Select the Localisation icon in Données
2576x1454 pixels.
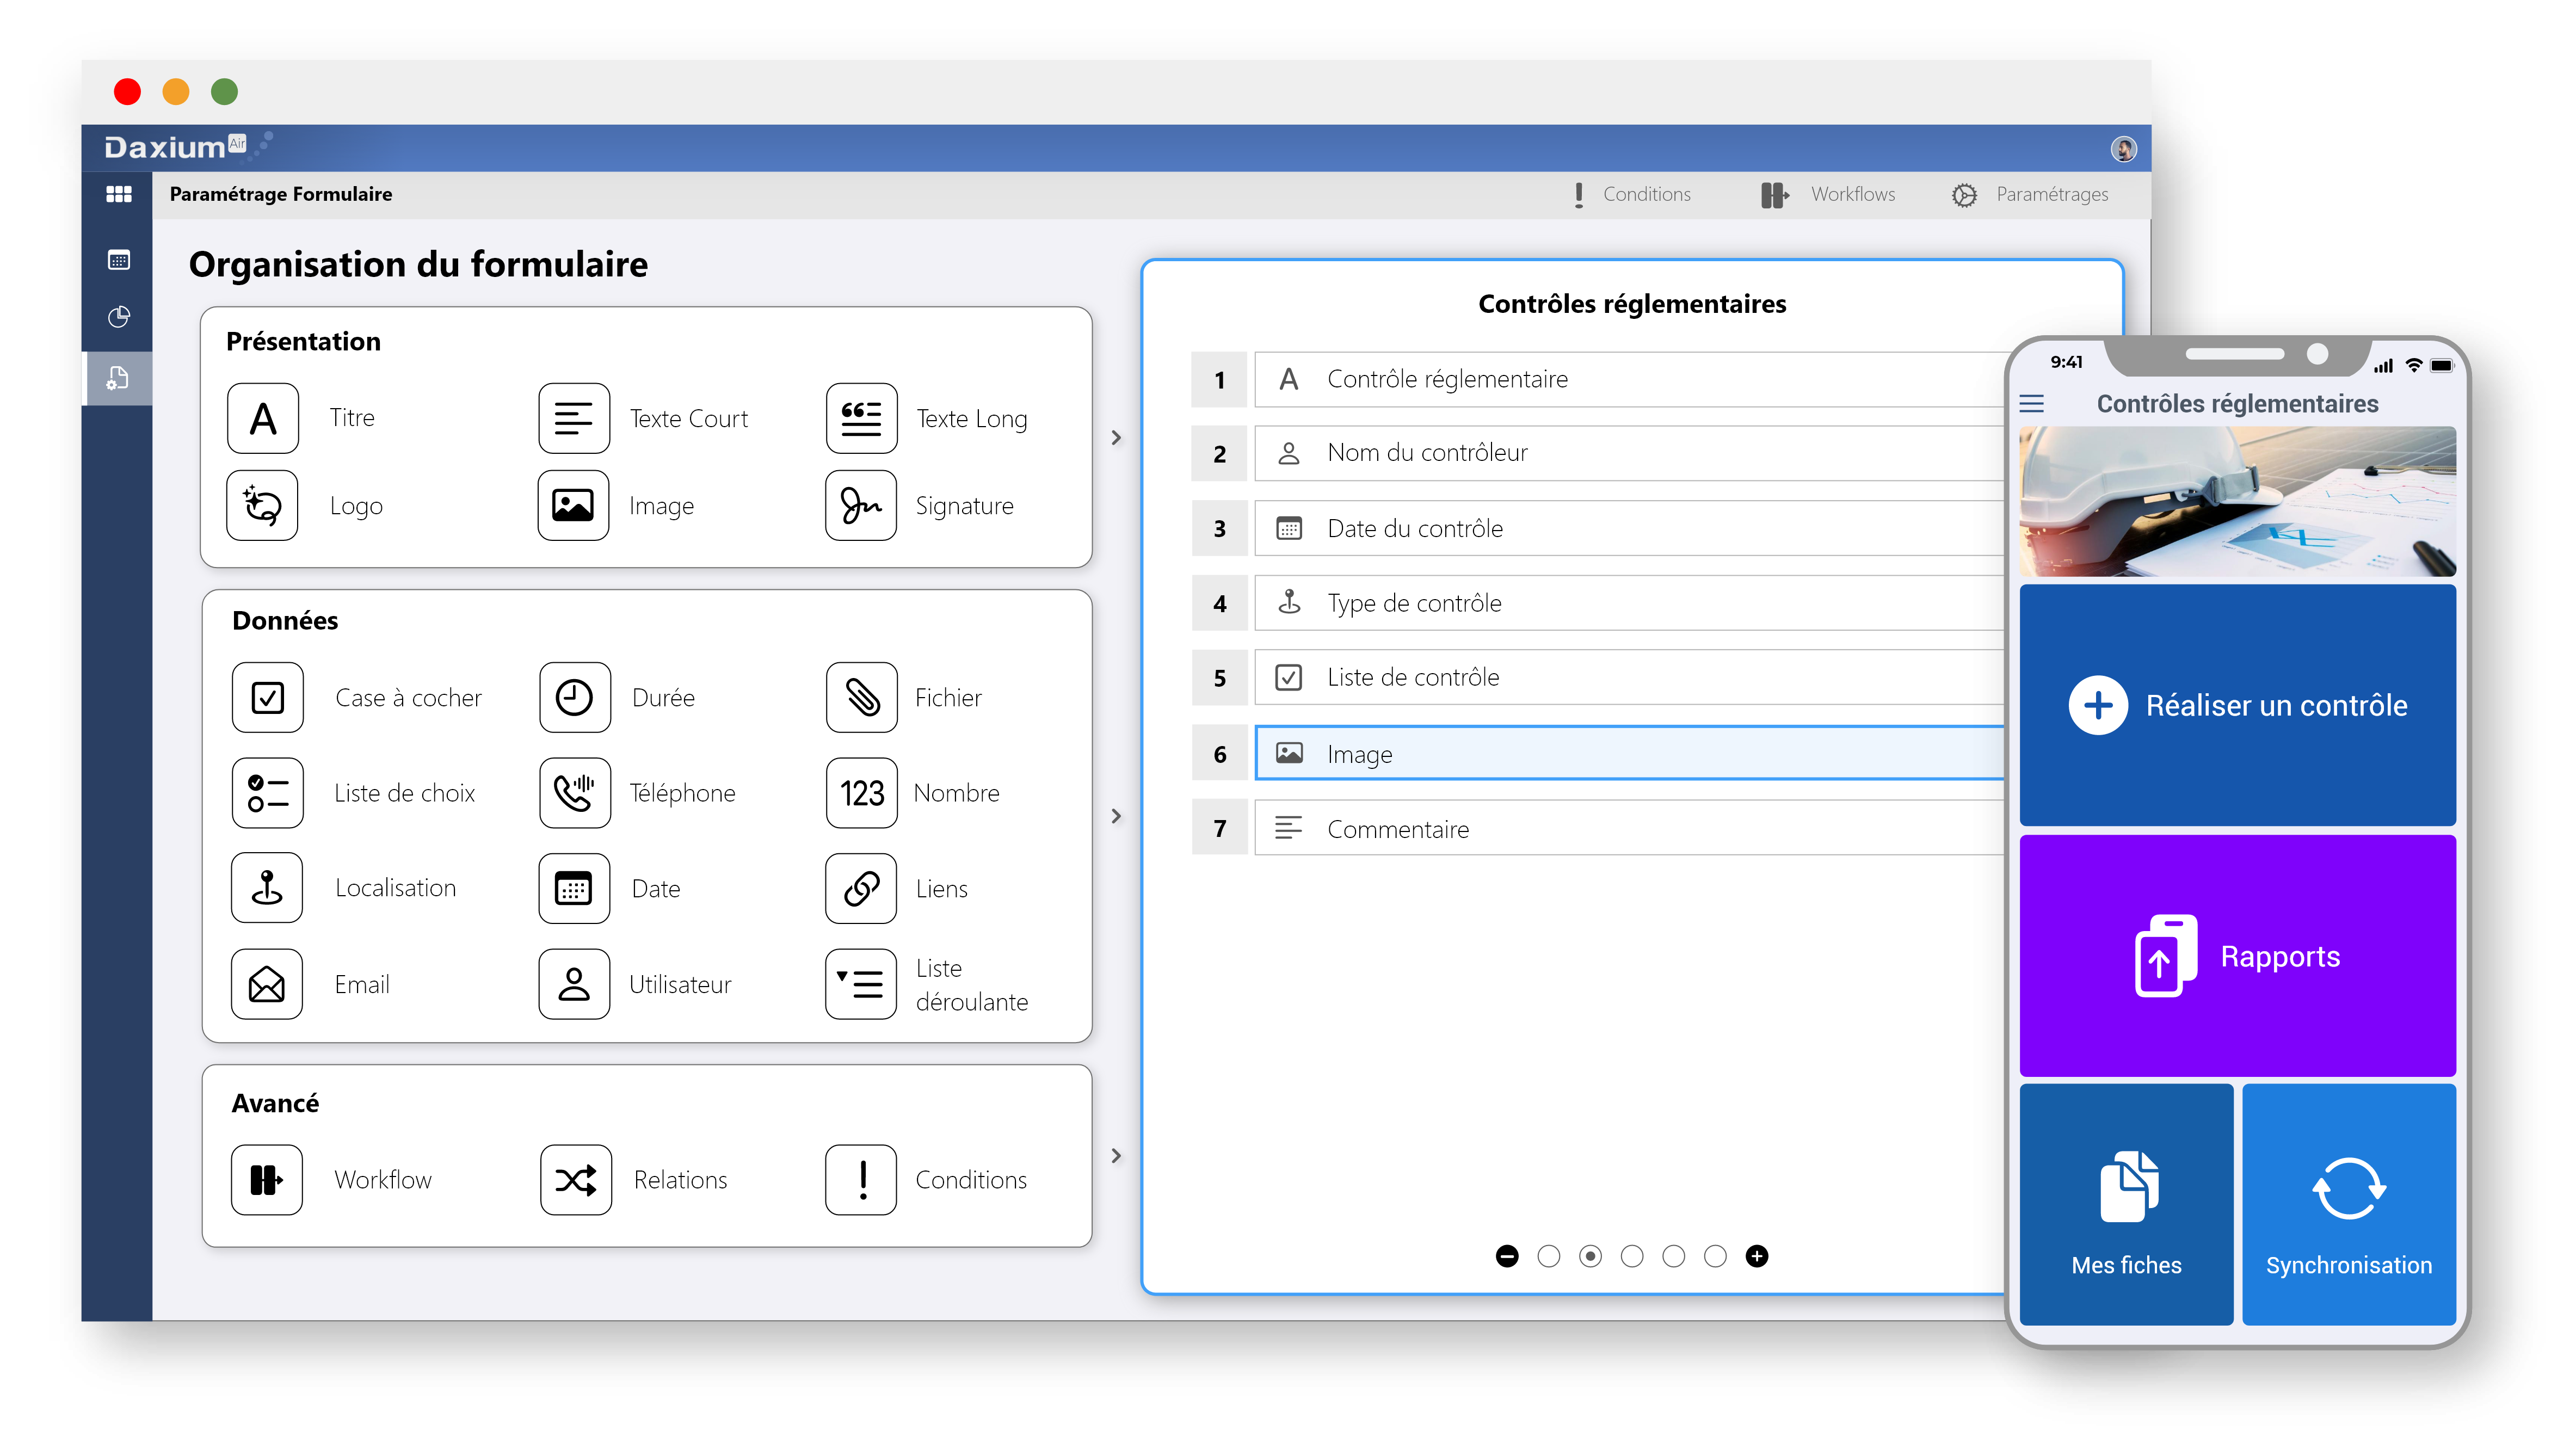tap(269, 886)
